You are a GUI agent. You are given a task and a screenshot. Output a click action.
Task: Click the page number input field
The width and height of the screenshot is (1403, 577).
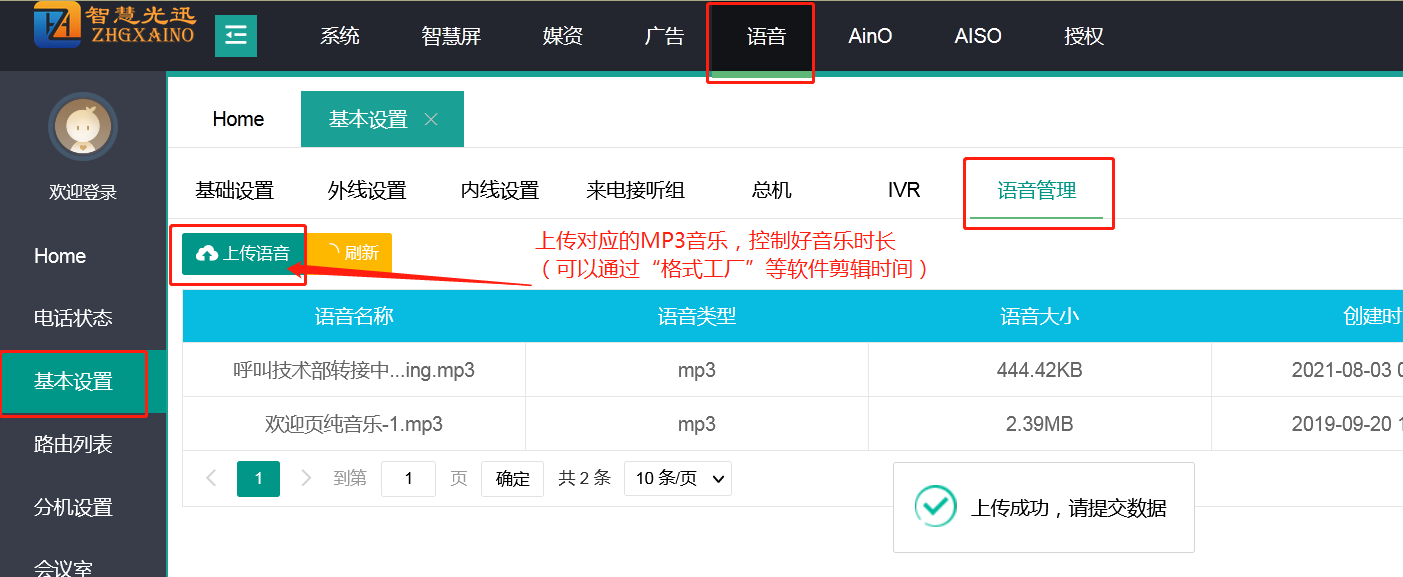click(408, 478)
